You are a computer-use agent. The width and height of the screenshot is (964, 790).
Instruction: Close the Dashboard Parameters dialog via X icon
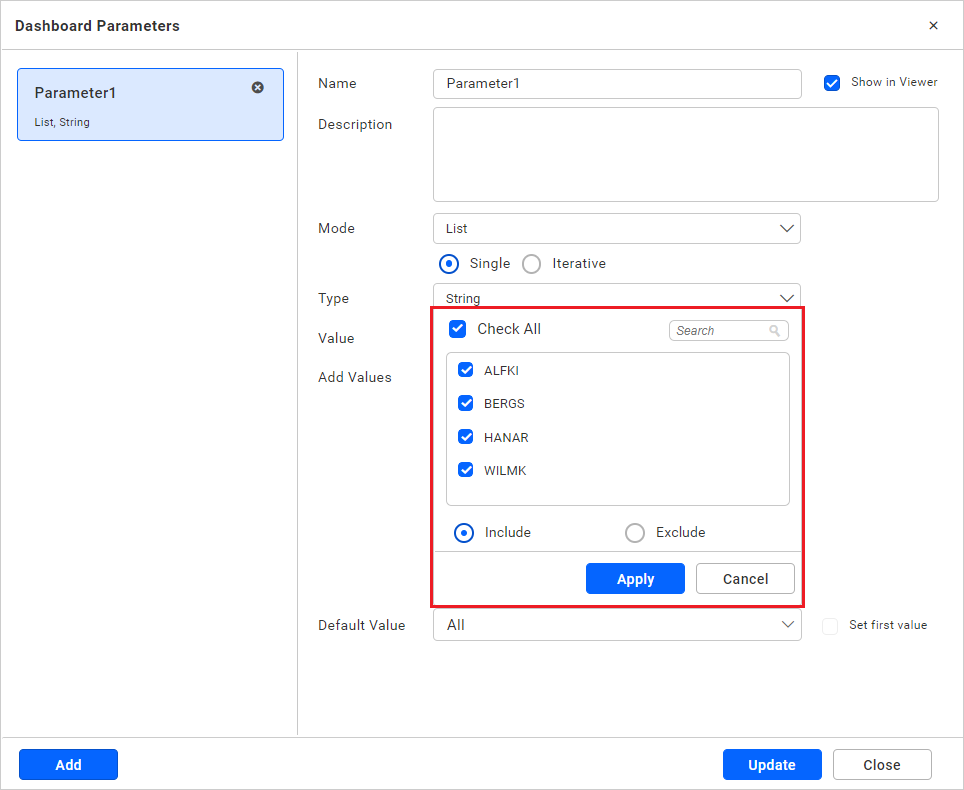click(x=933, y=25)
